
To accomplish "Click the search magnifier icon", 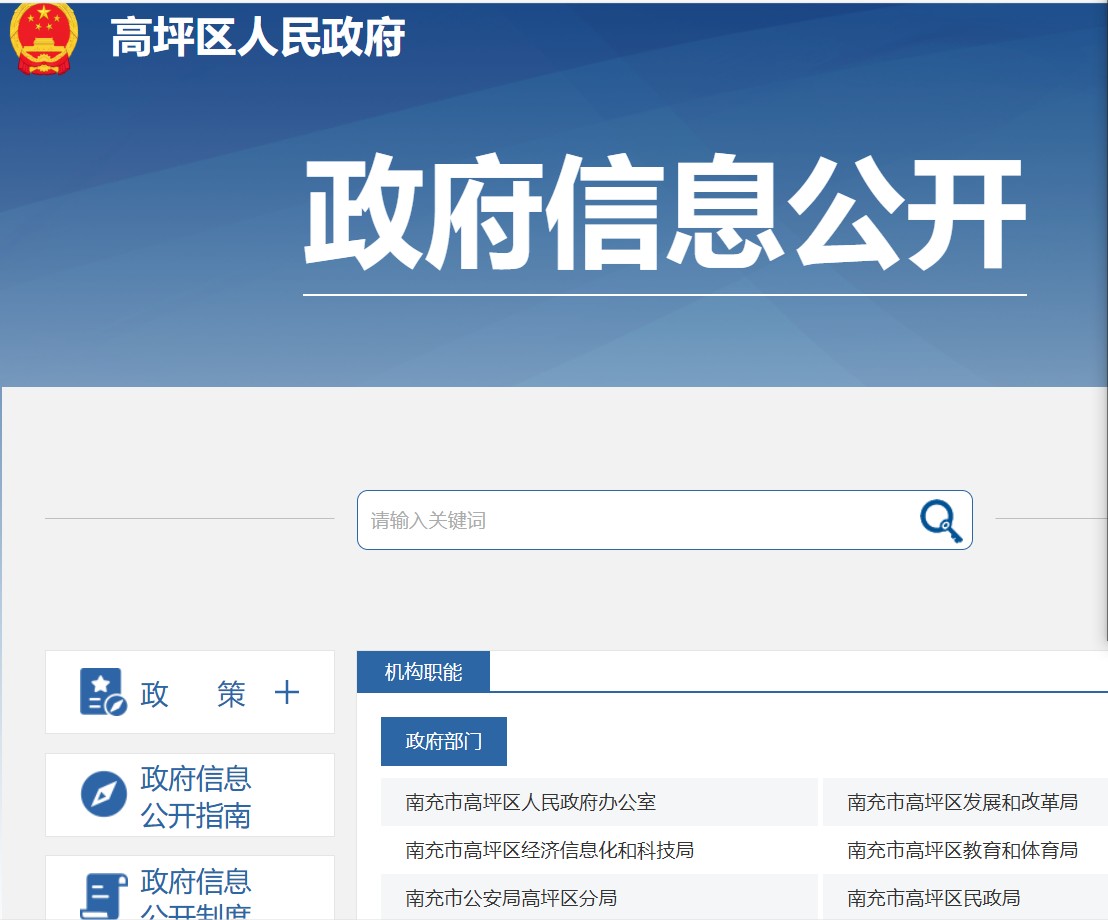I will pyautogui.click(x=938, y=520).
